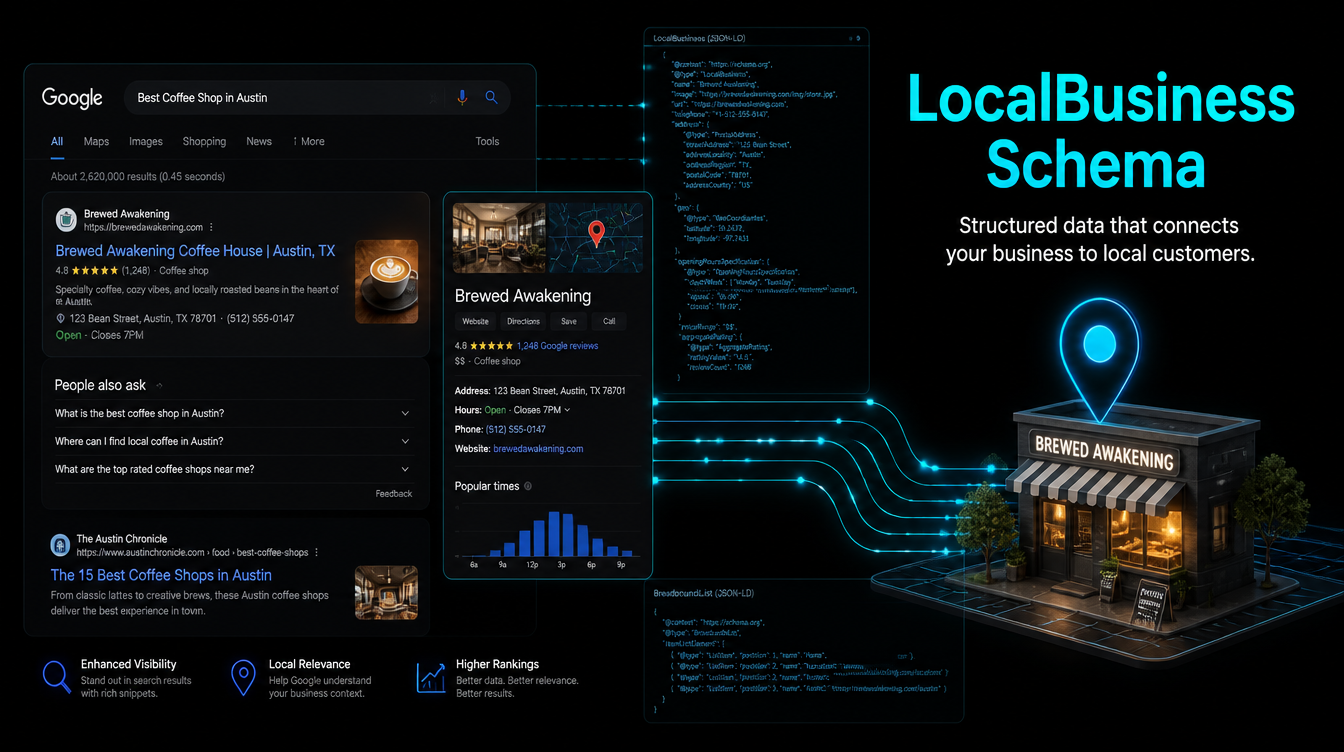Open the More search filters menu

tap(308, 141)
